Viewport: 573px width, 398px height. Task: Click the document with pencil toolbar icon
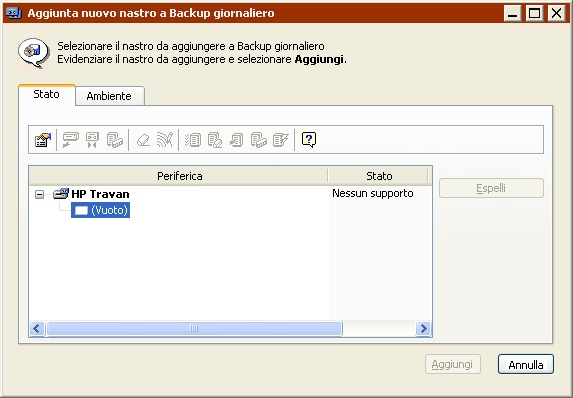tap(281, 140)
